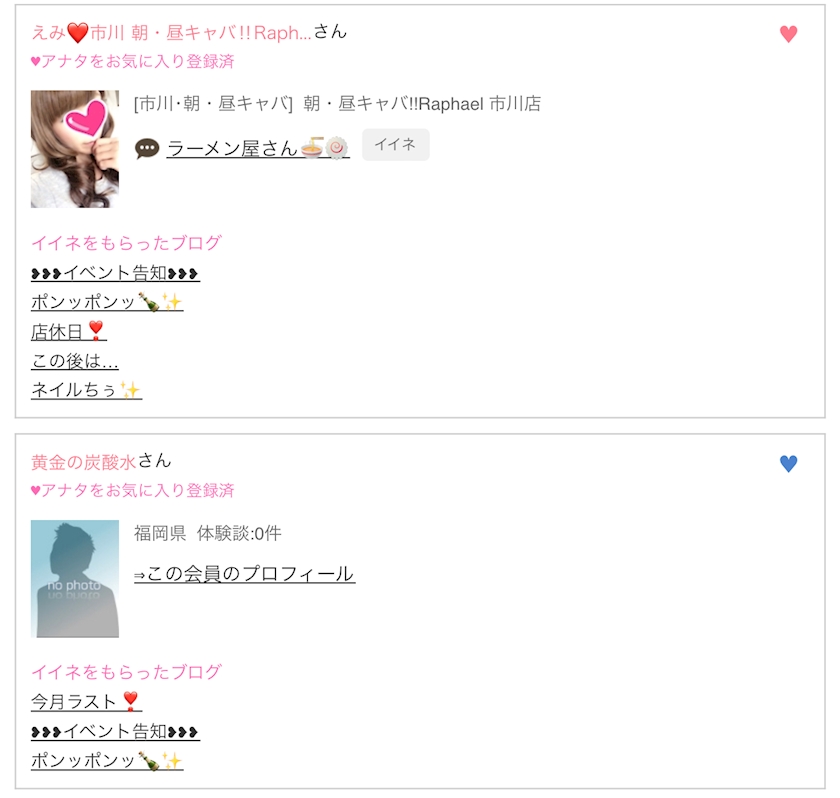Open first イベント告知 blog link under えみ
The height and width of the screenshot is (798, 840).
coord(115,273)
